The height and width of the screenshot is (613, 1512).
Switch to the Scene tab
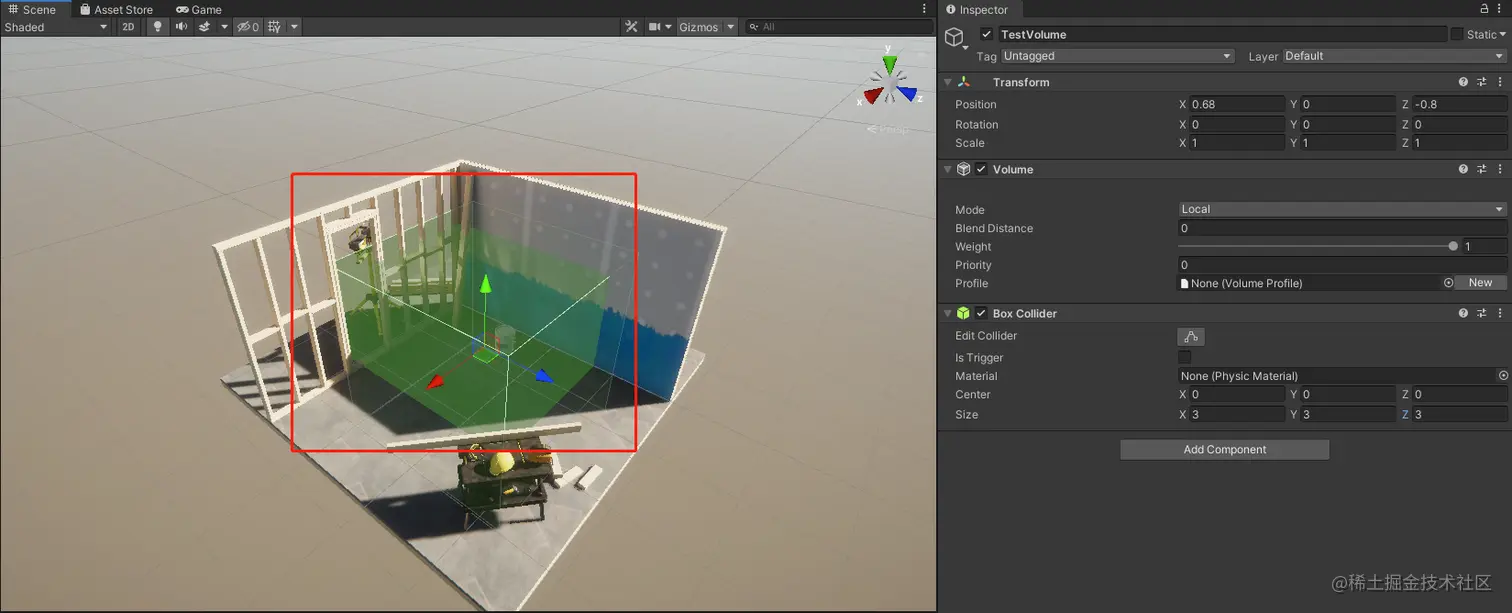pyautogui.click(x=32, y=9)
